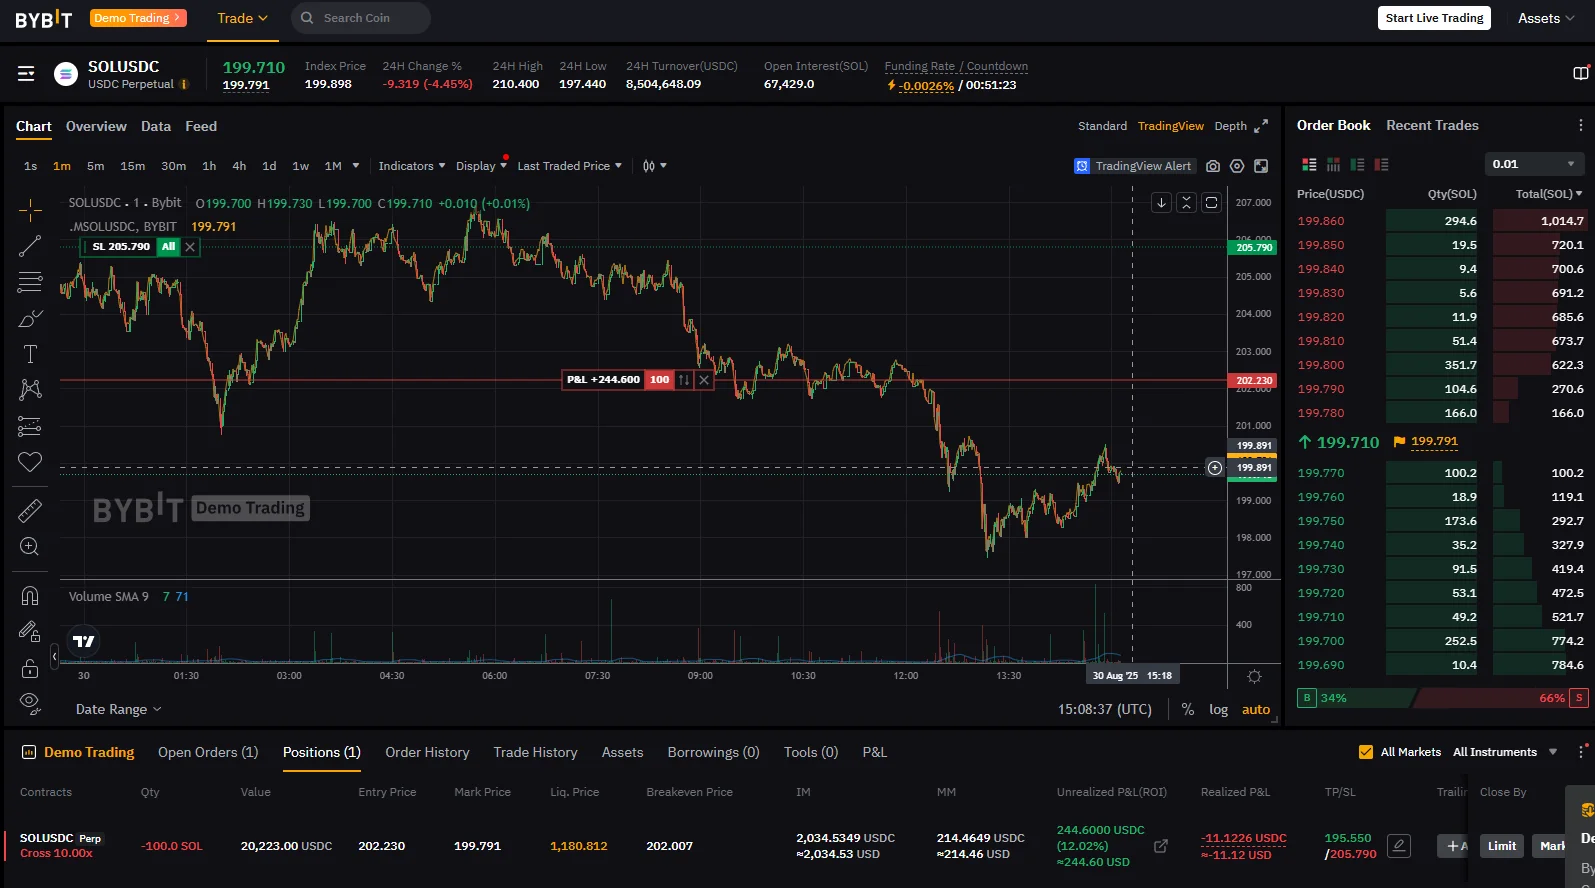Screen dimensions: 1595x888
Task: Toggle the TradingView Alert button
Action: [1133, 166]
